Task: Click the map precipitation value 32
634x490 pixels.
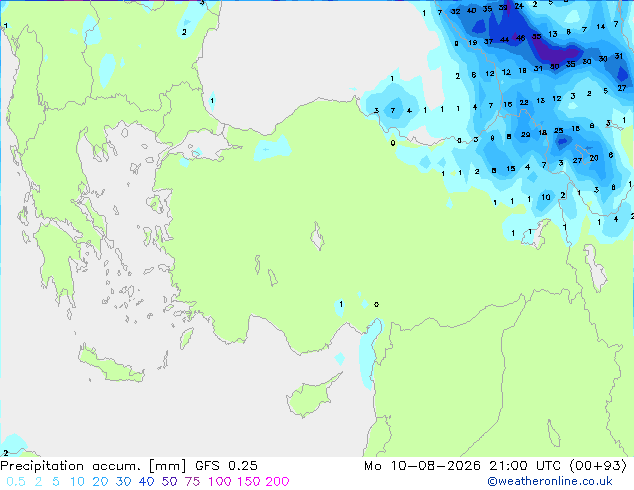Action: click(455, 11)
